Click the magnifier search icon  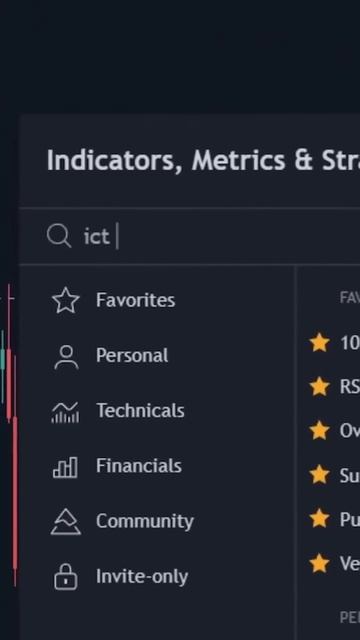[x=59, y=236]
